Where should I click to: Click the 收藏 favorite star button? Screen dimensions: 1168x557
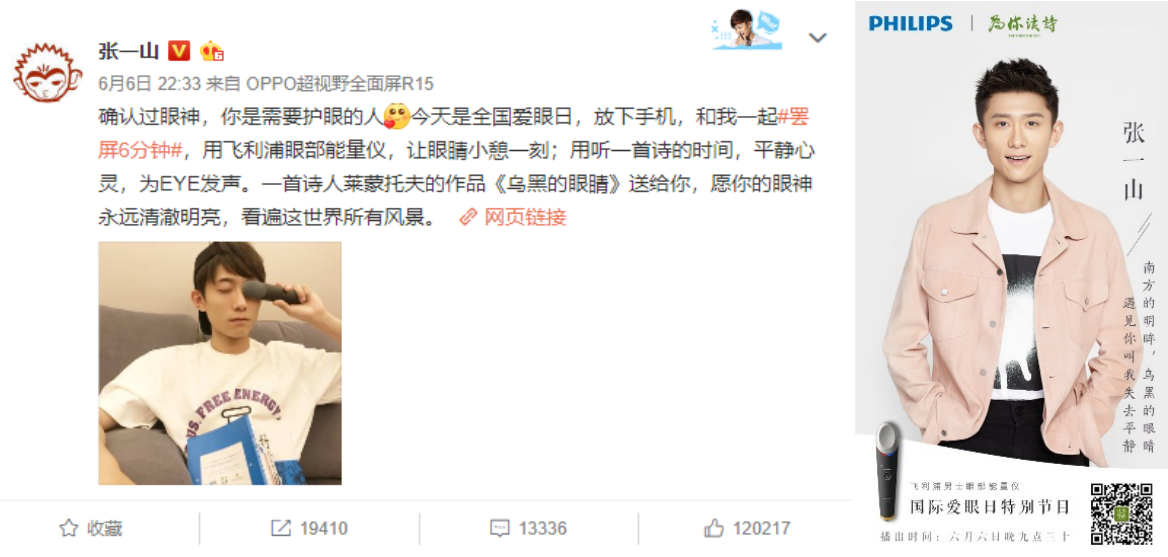coord(90,529)
